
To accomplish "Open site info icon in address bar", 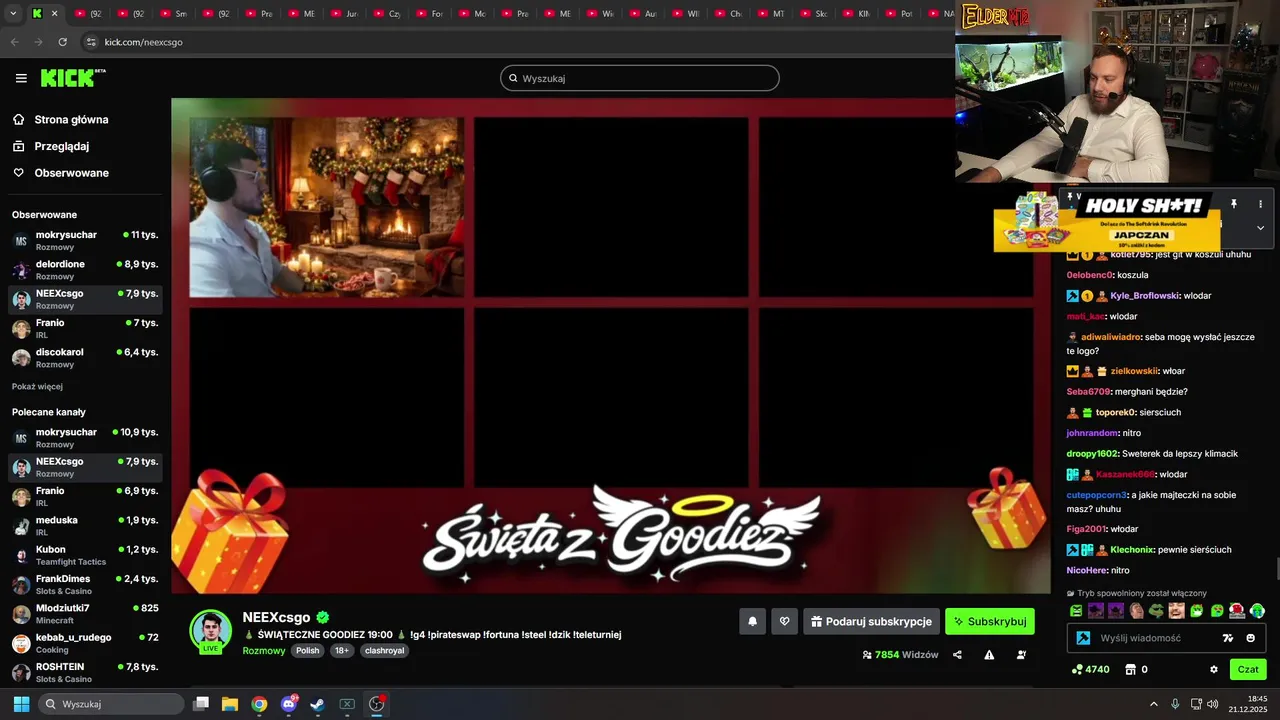I will (x=91, y=42).
